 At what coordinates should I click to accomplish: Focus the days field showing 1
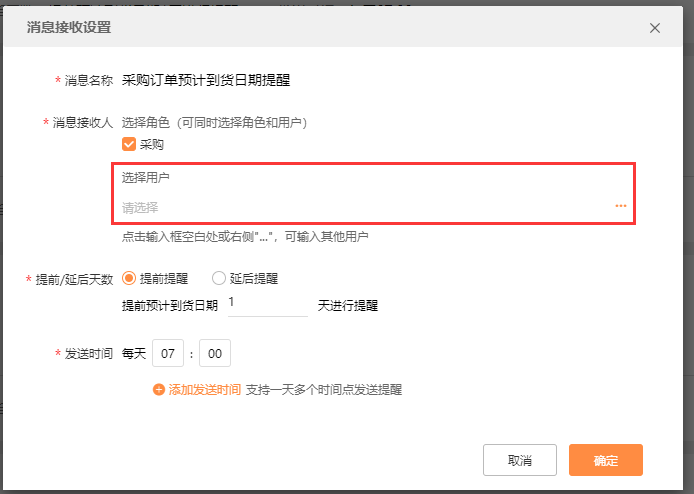point(266,303)
